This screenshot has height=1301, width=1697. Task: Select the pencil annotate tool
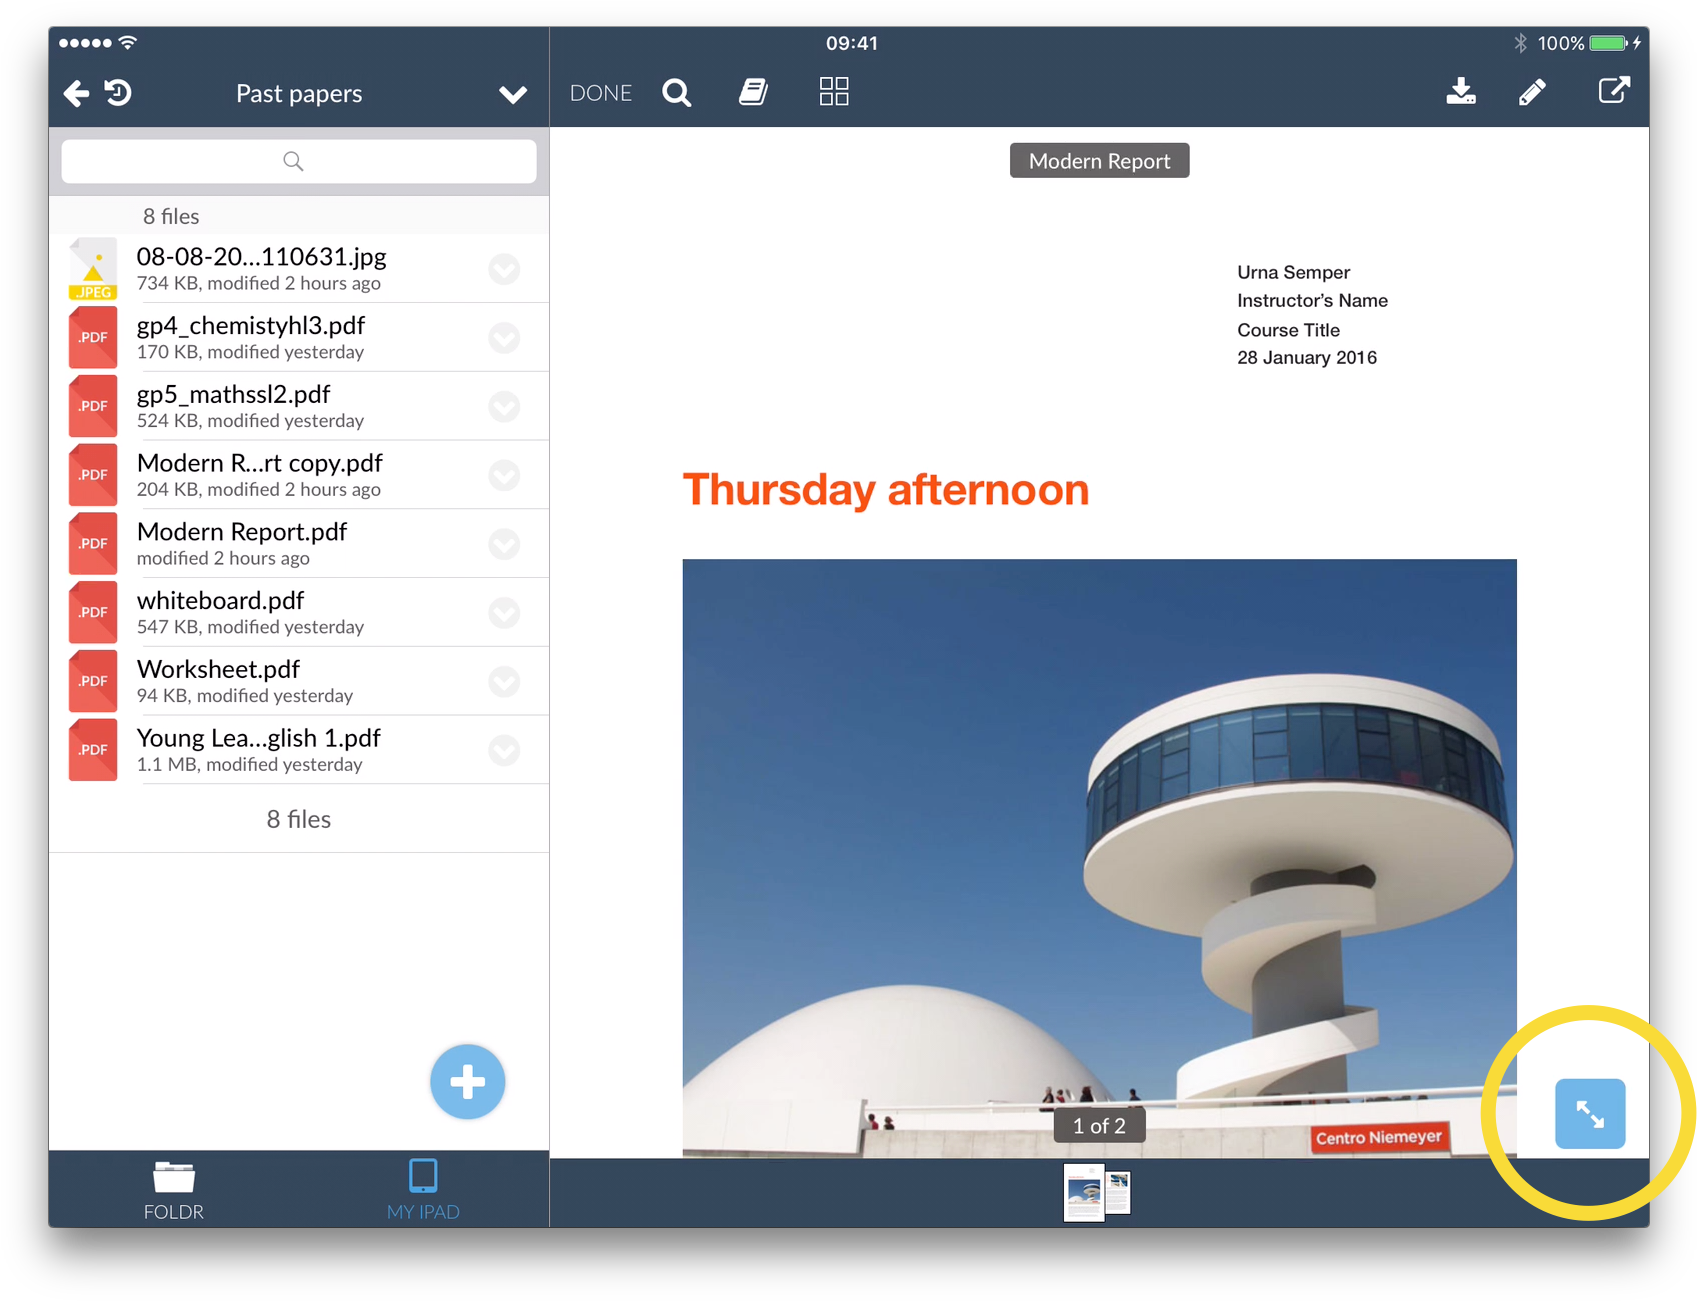pyautogui.click(x=1532, y=92)
